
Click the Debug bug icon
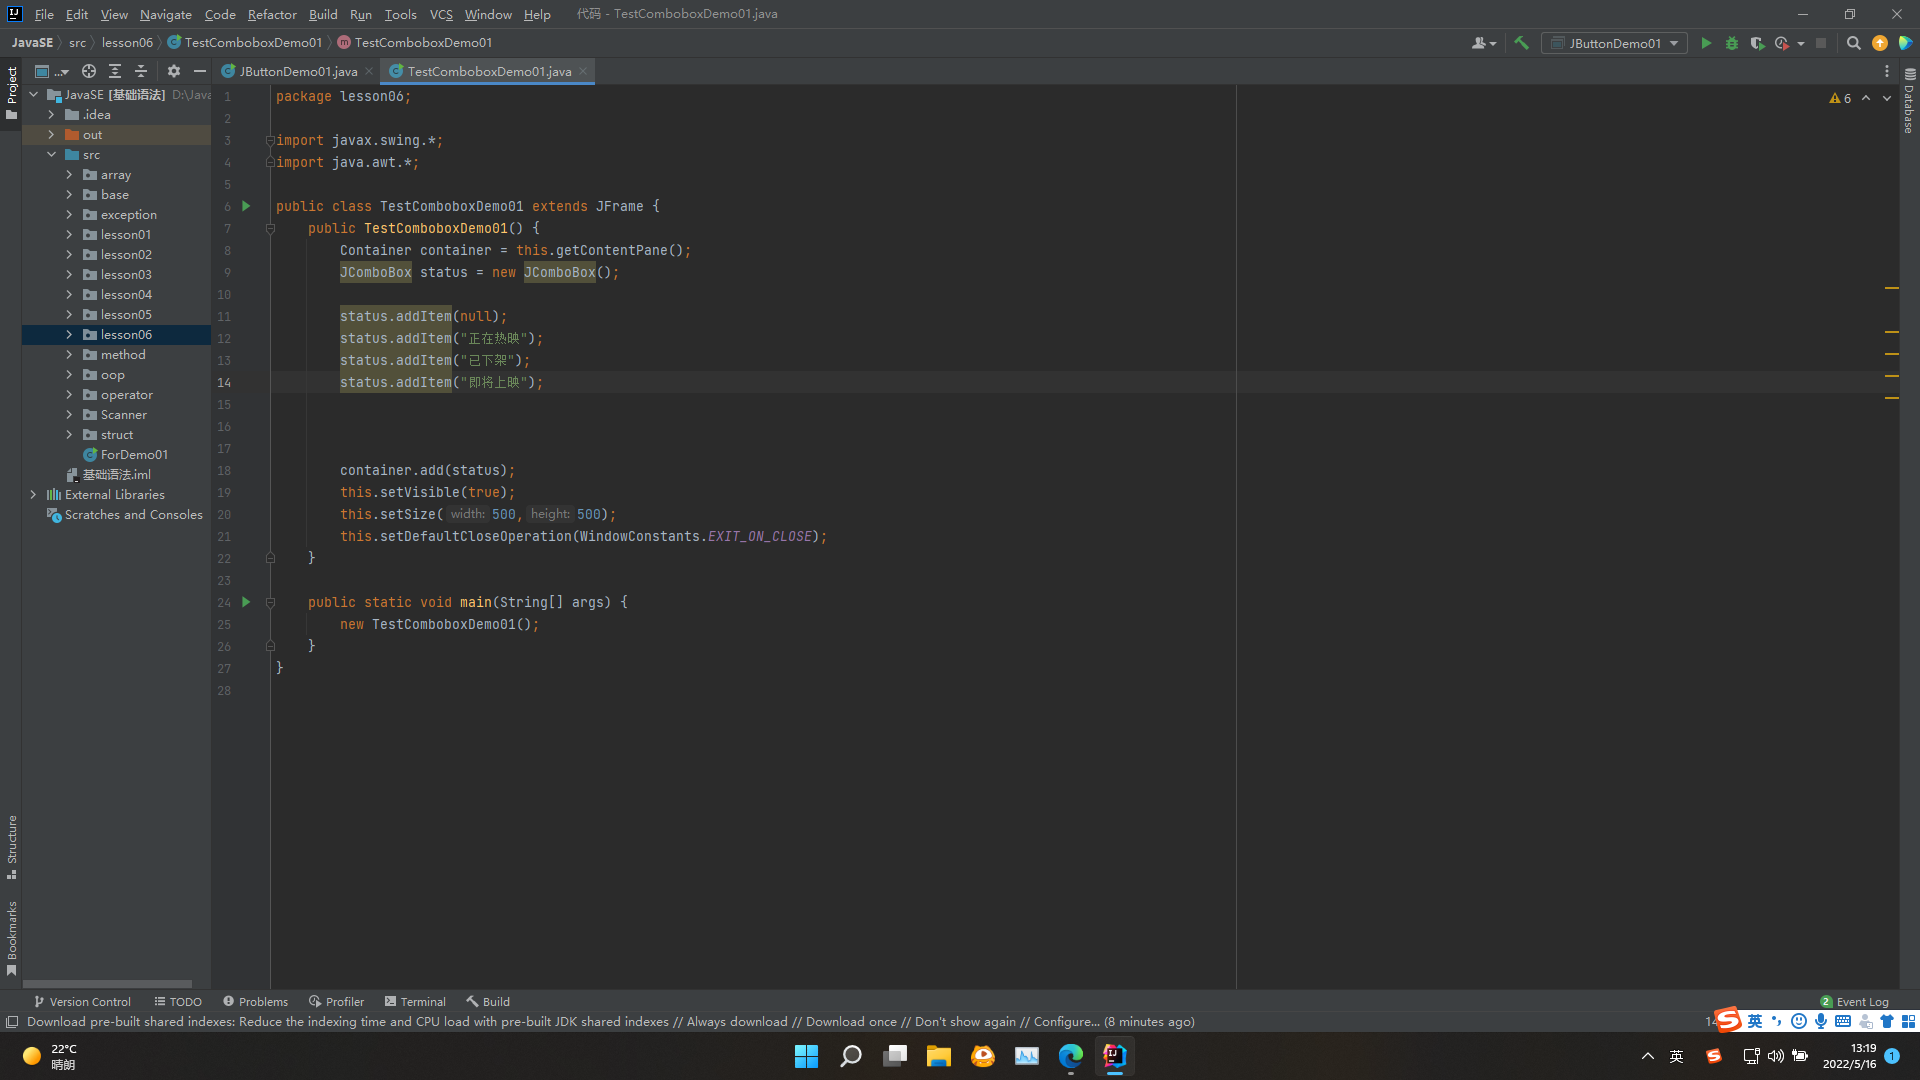pyautogui.click(x=1732, y=43)
